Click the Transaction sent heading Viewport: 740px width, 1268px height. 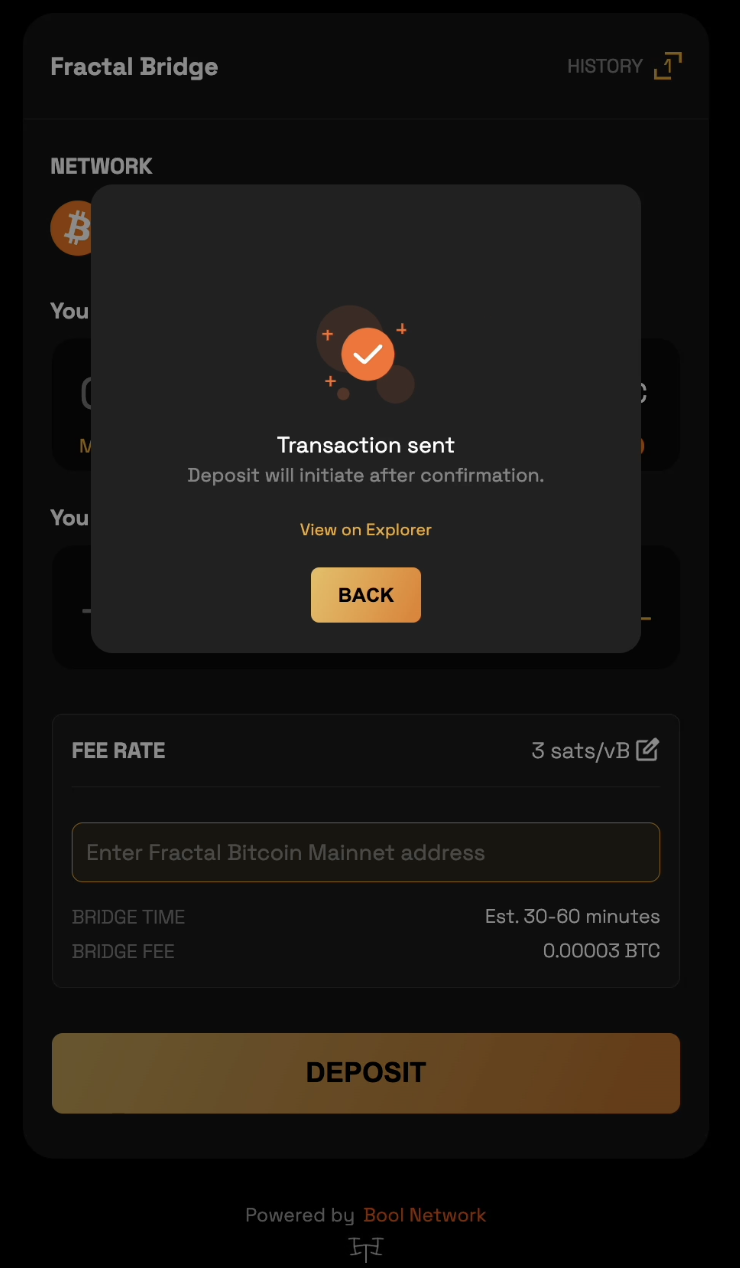click(366, 445)
